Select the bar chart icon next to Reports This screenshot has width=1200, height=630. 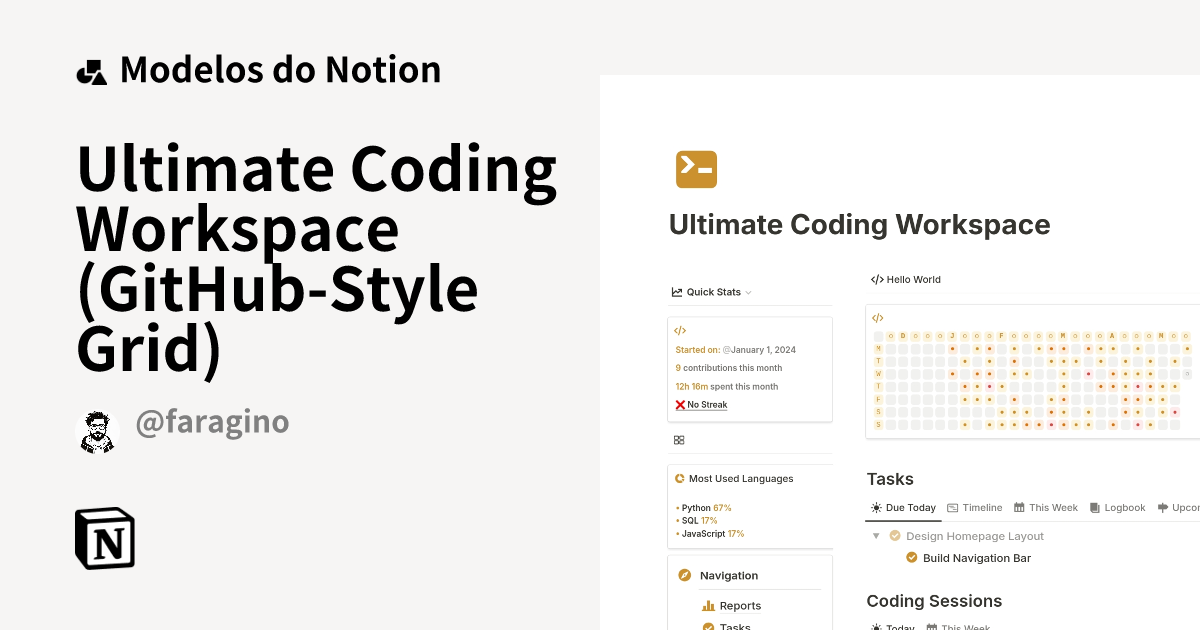pyautogui.click(x=708, y=605)
